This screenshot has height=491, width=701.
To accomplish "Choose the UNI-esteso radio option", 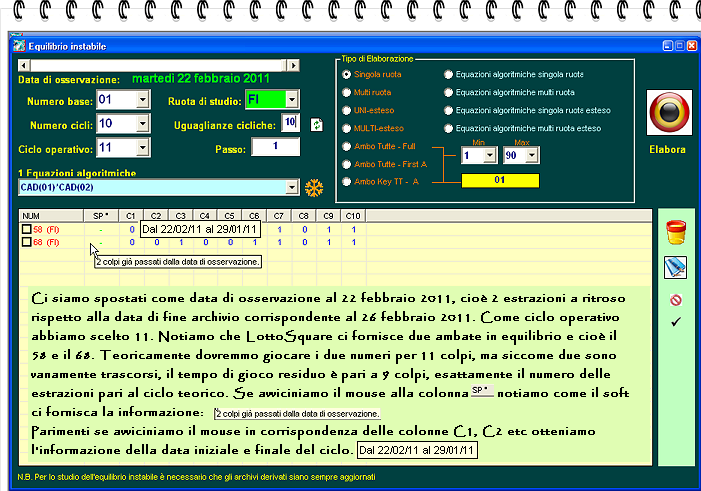I will (346, 110).
